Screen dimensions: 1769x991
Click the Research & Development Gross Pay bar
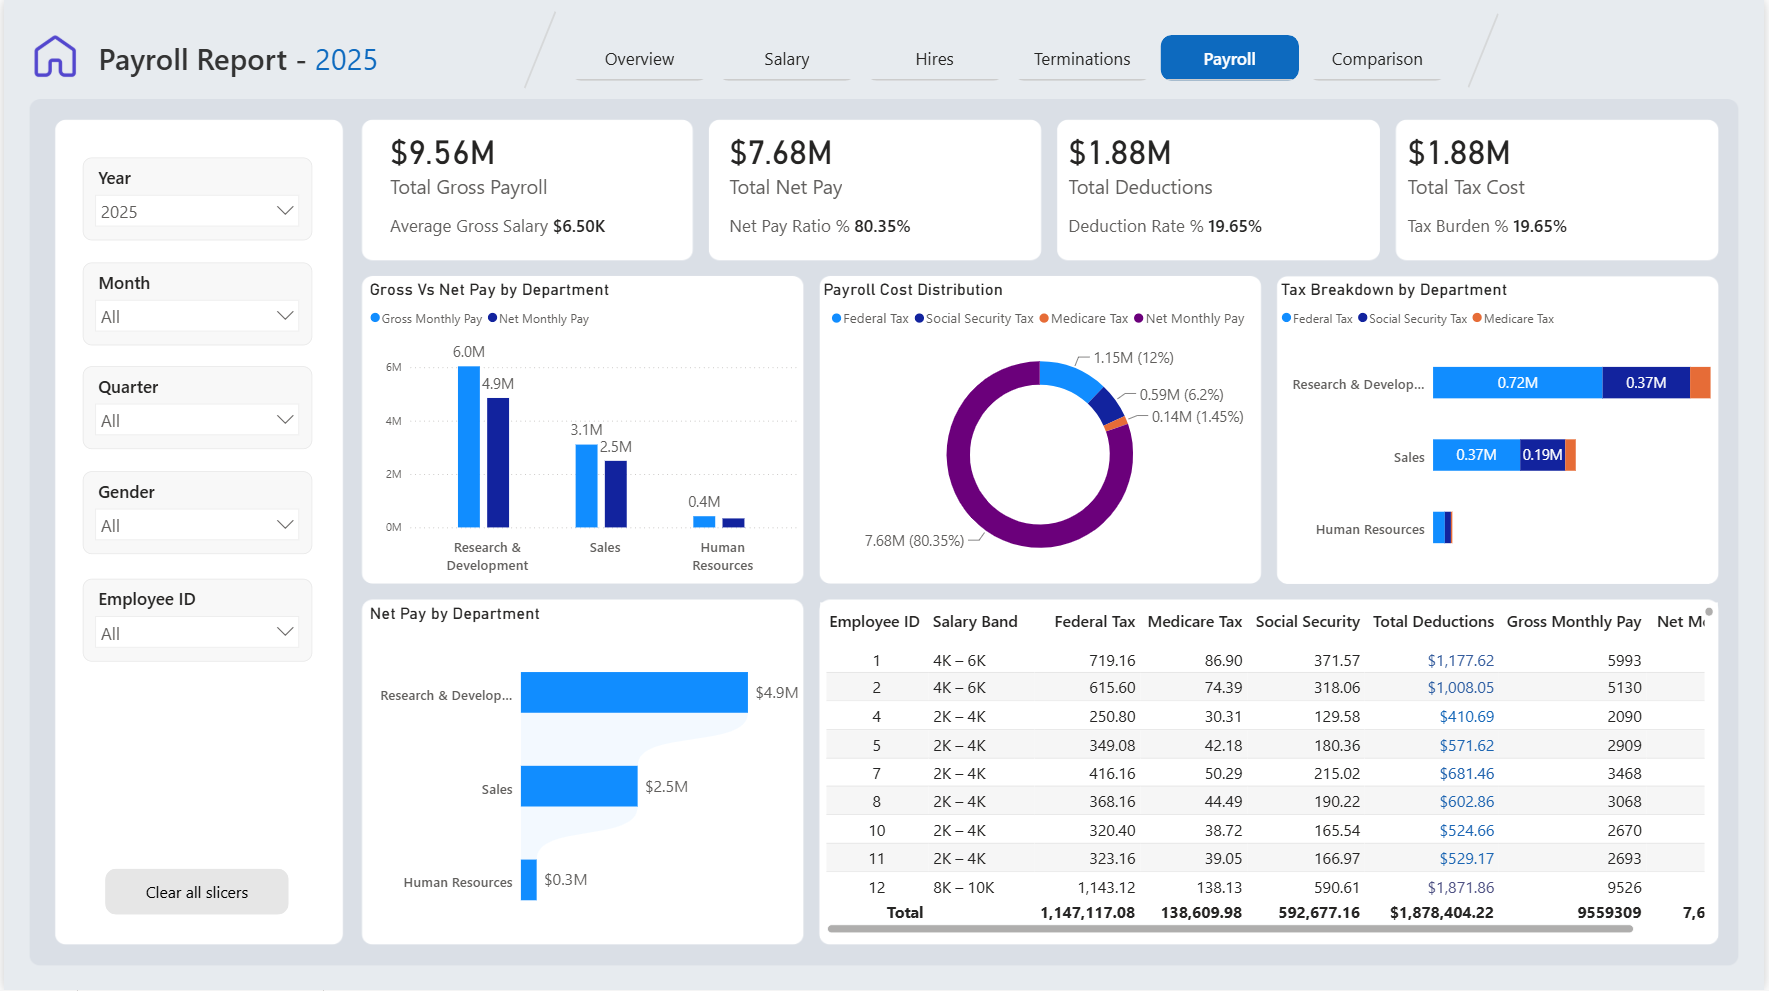pyautogui.click(x=468, y=446)
